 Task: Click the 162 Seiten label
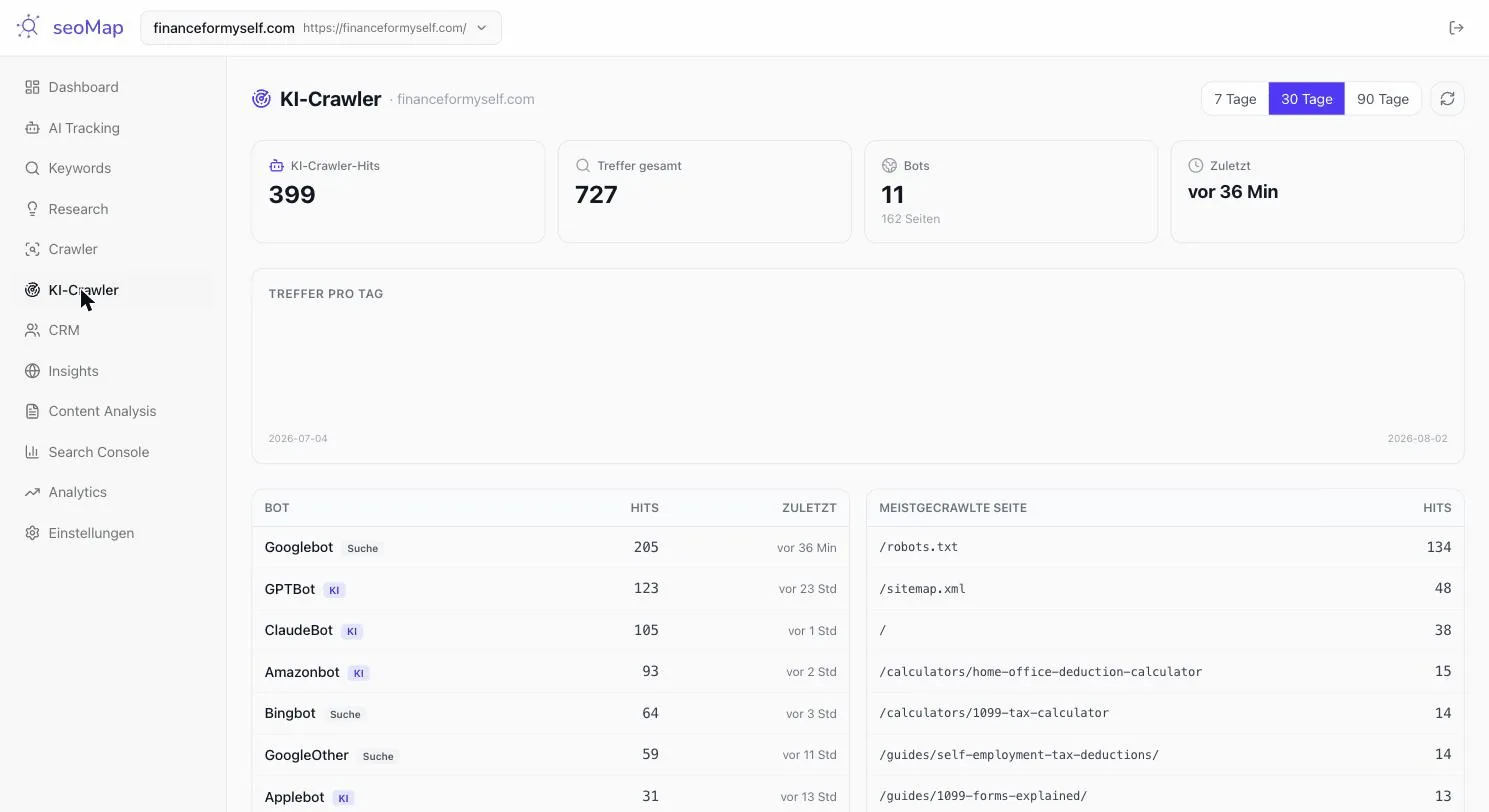coord(911,219)
